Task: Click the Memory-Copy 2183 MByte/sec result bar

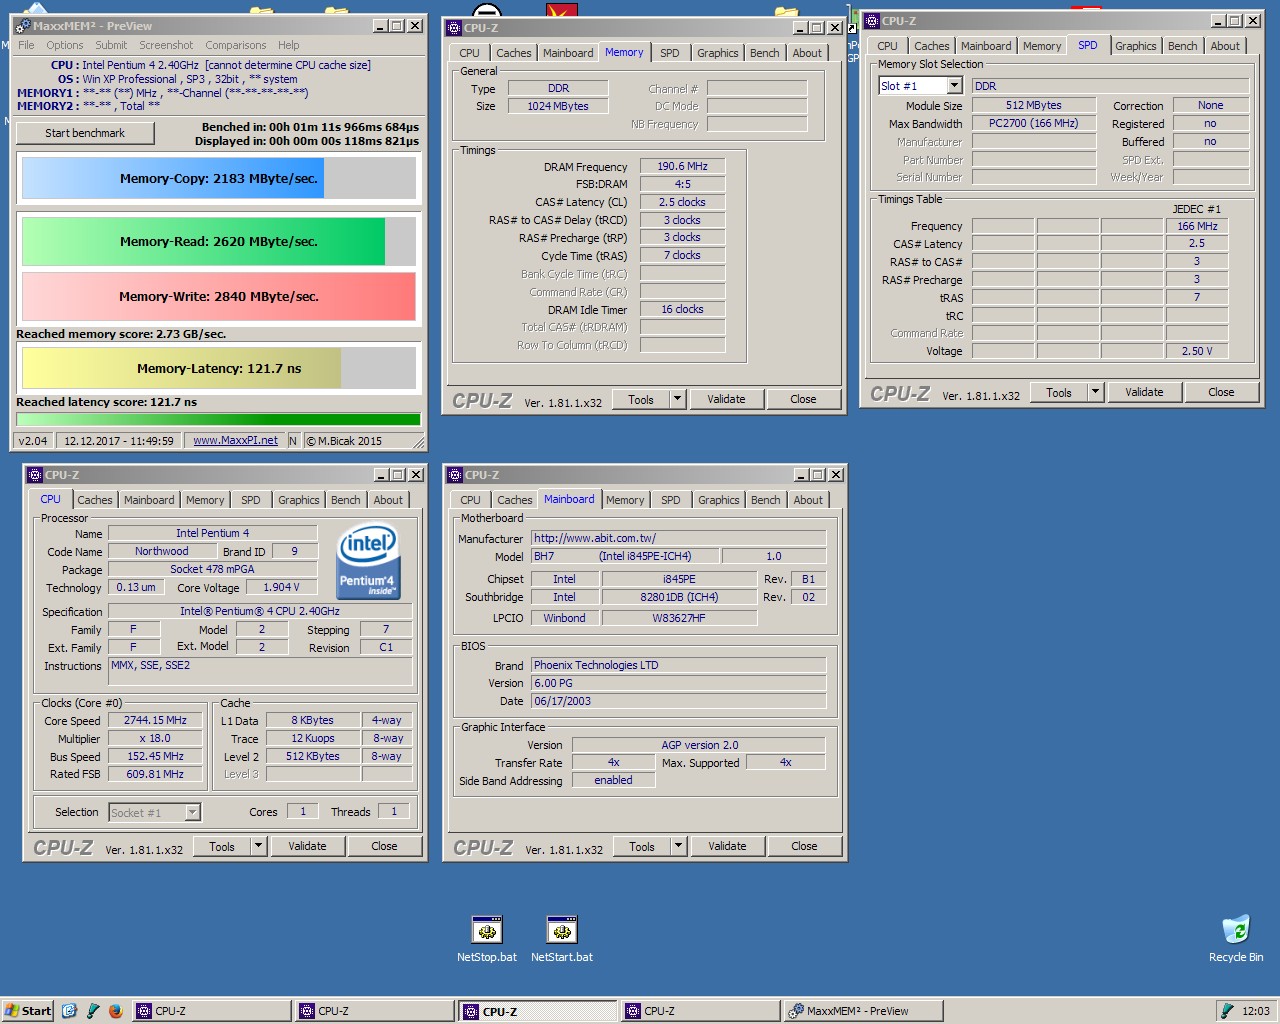Action: tap(219, 178)
